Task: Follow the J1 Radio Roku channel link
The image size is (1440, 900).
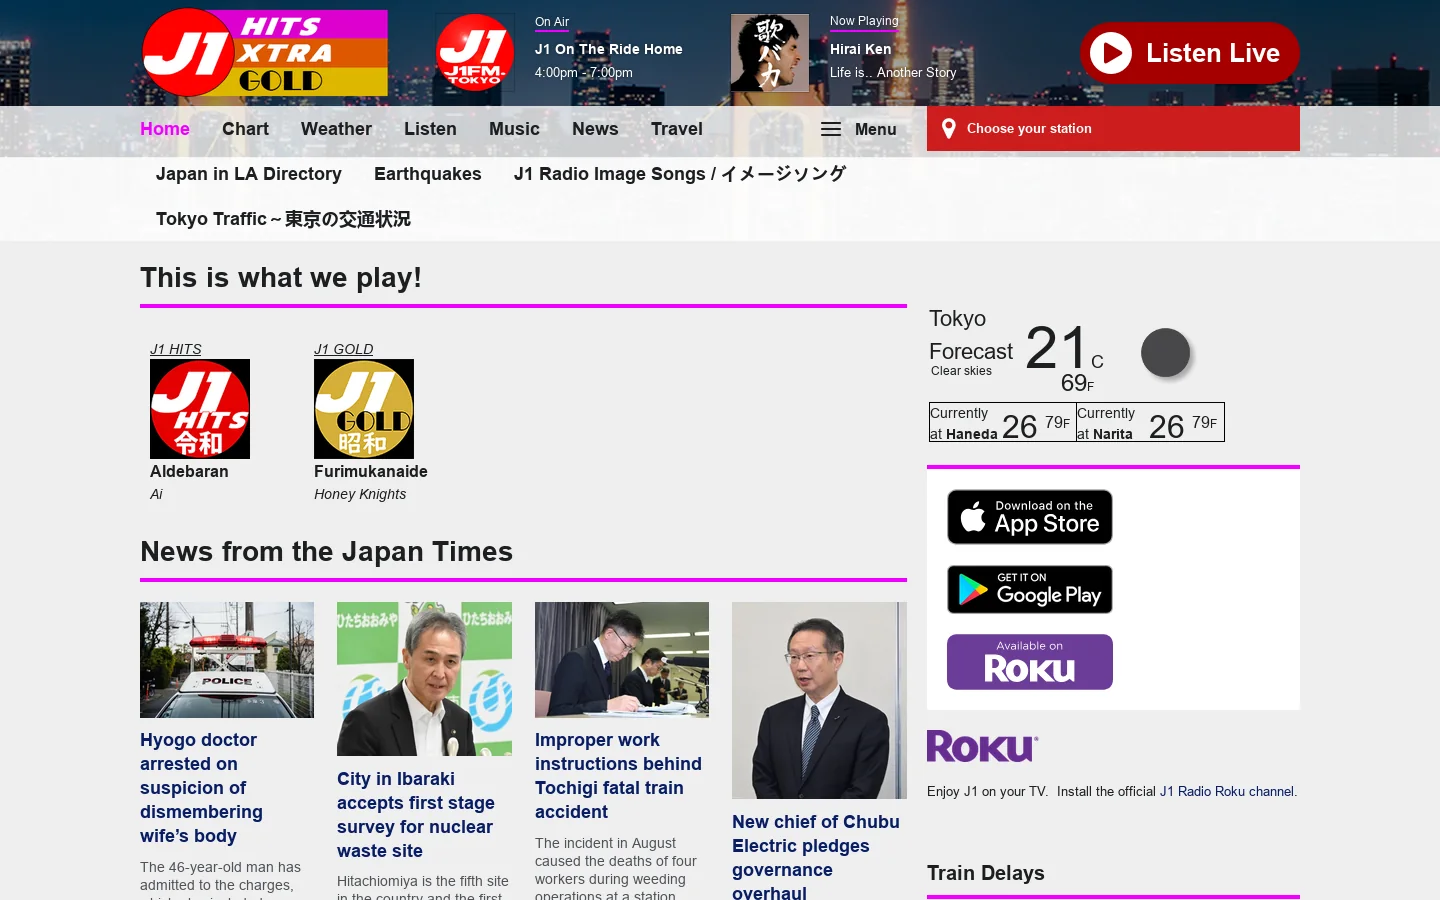Action: point(1227,791)
